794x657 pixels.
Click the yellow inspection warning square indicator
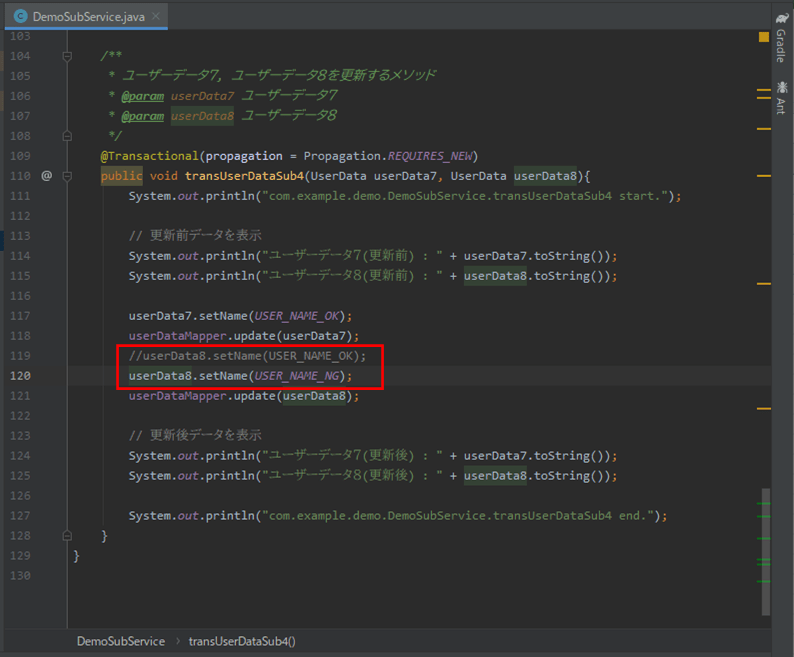764,37
